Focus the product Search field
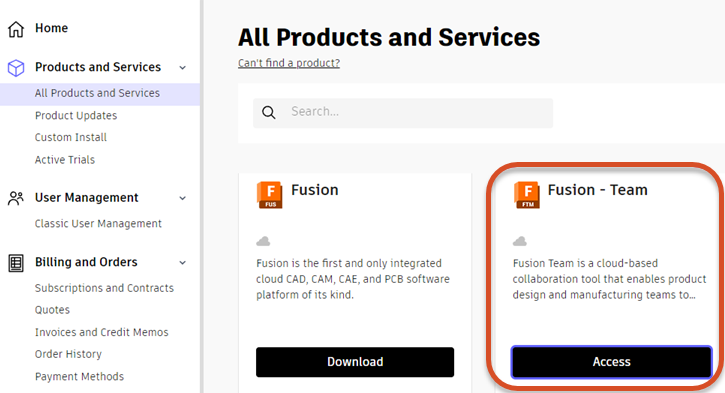725x393 pixels. (x=403, y=113)
